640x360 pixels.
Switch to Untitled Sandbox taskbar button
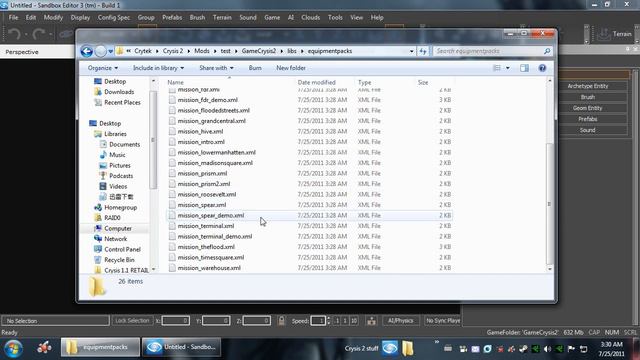182,347
